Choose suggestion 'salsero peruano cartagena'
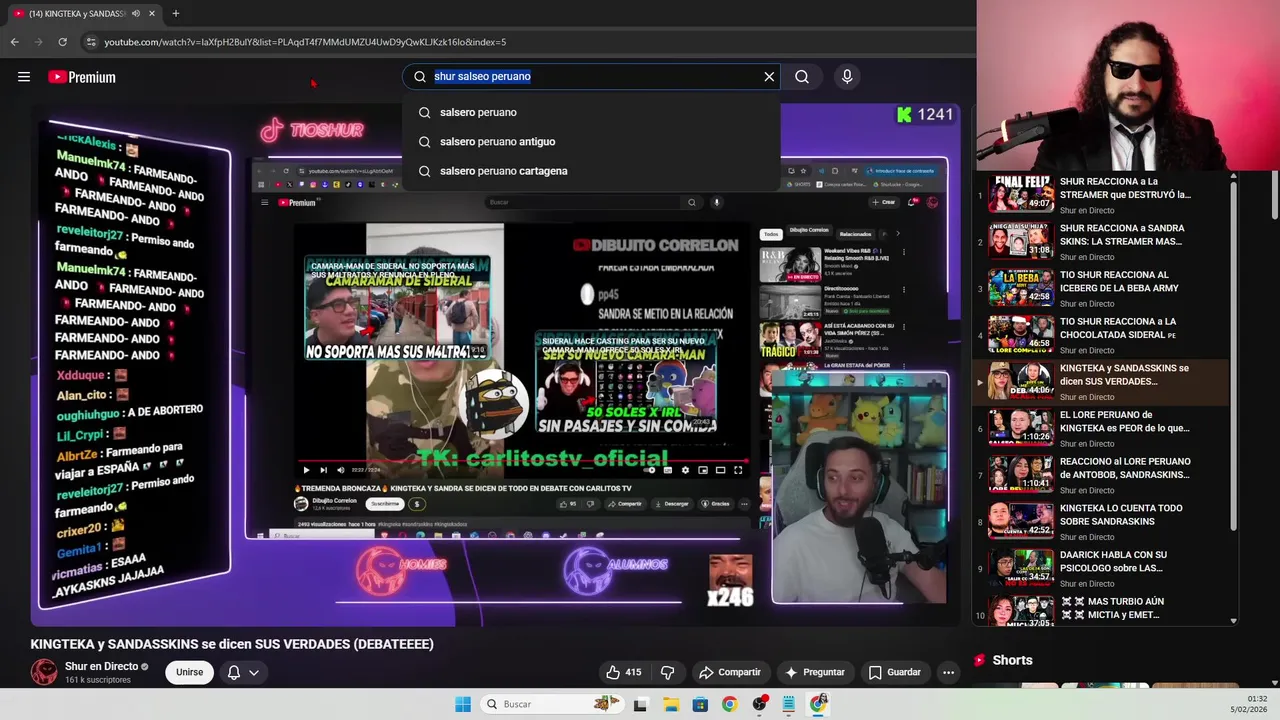This screenshot has width=1280, height=720. [591, 171]
